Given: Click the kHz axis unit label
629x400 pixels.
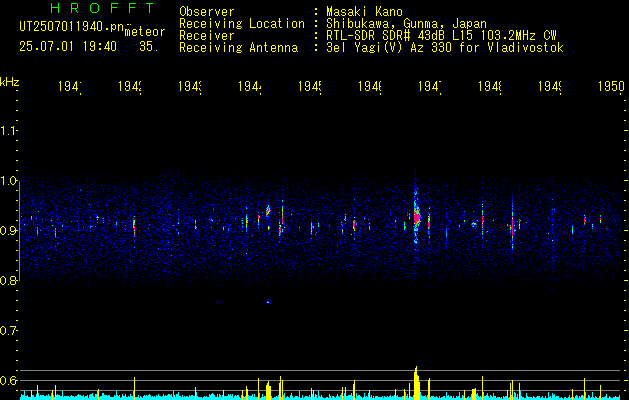Looking at the screenshot, I should [x=10, y=82].
